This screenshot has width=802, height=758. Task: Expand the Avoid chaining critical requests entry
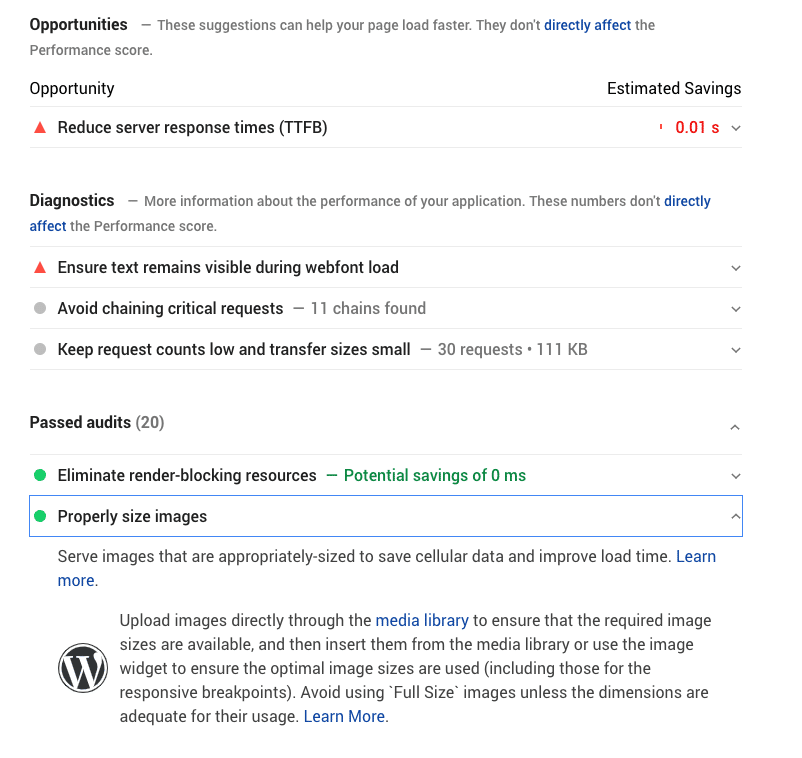[x=736, y=309]
